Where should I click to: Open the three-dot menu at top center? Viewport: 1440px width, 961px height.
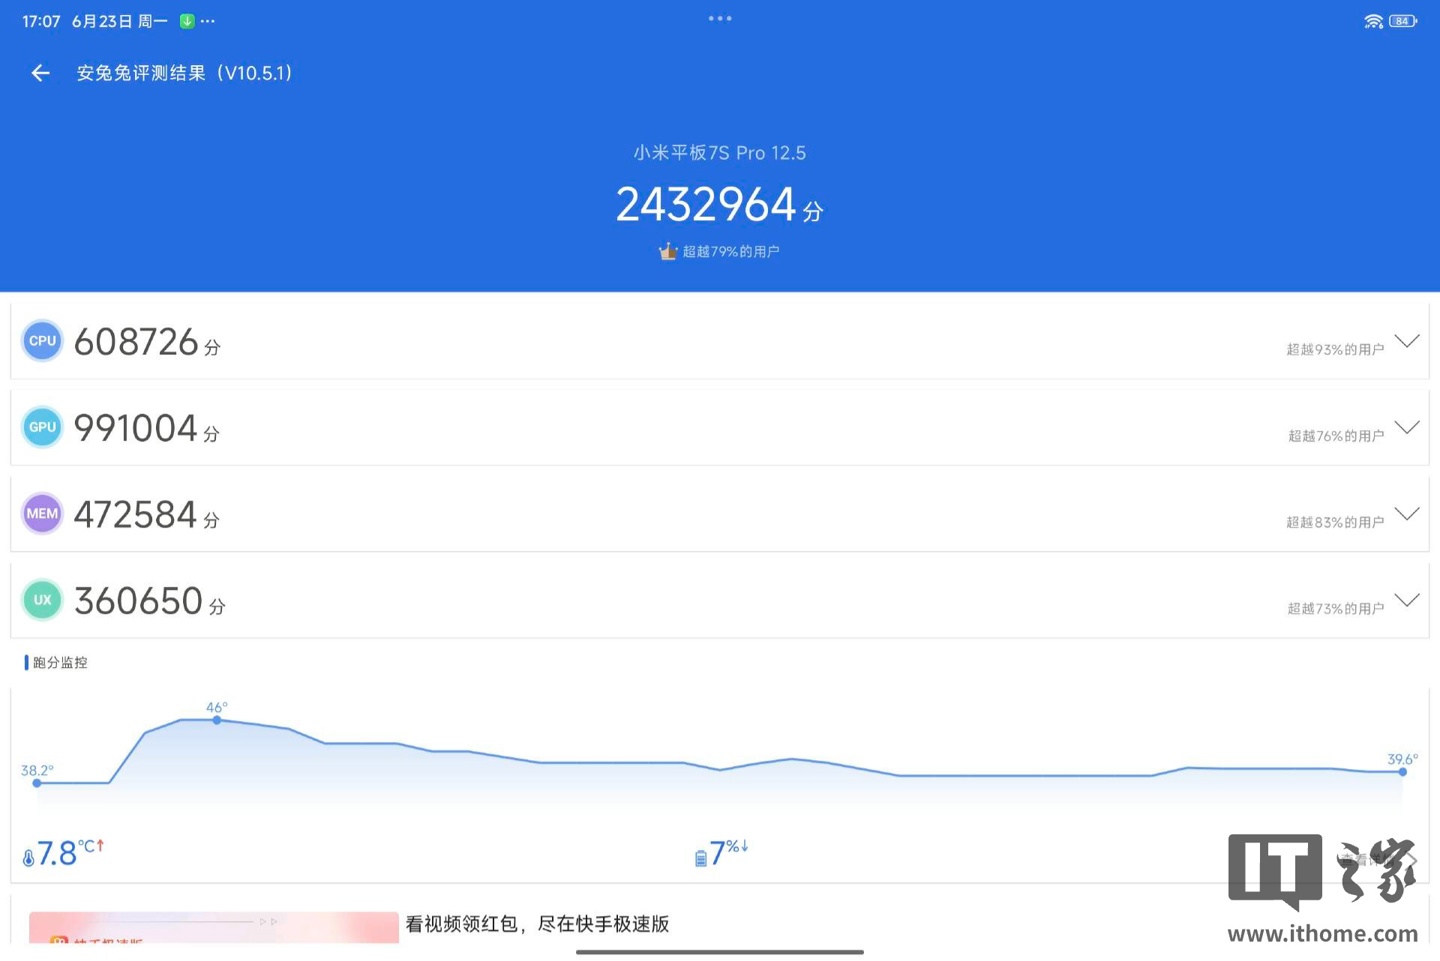tap(720, 18)
